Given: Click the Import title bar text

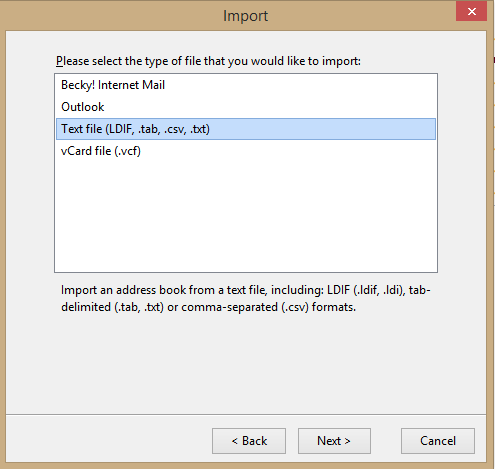Looking at the screenshot, I should click(x=245, y=16).
